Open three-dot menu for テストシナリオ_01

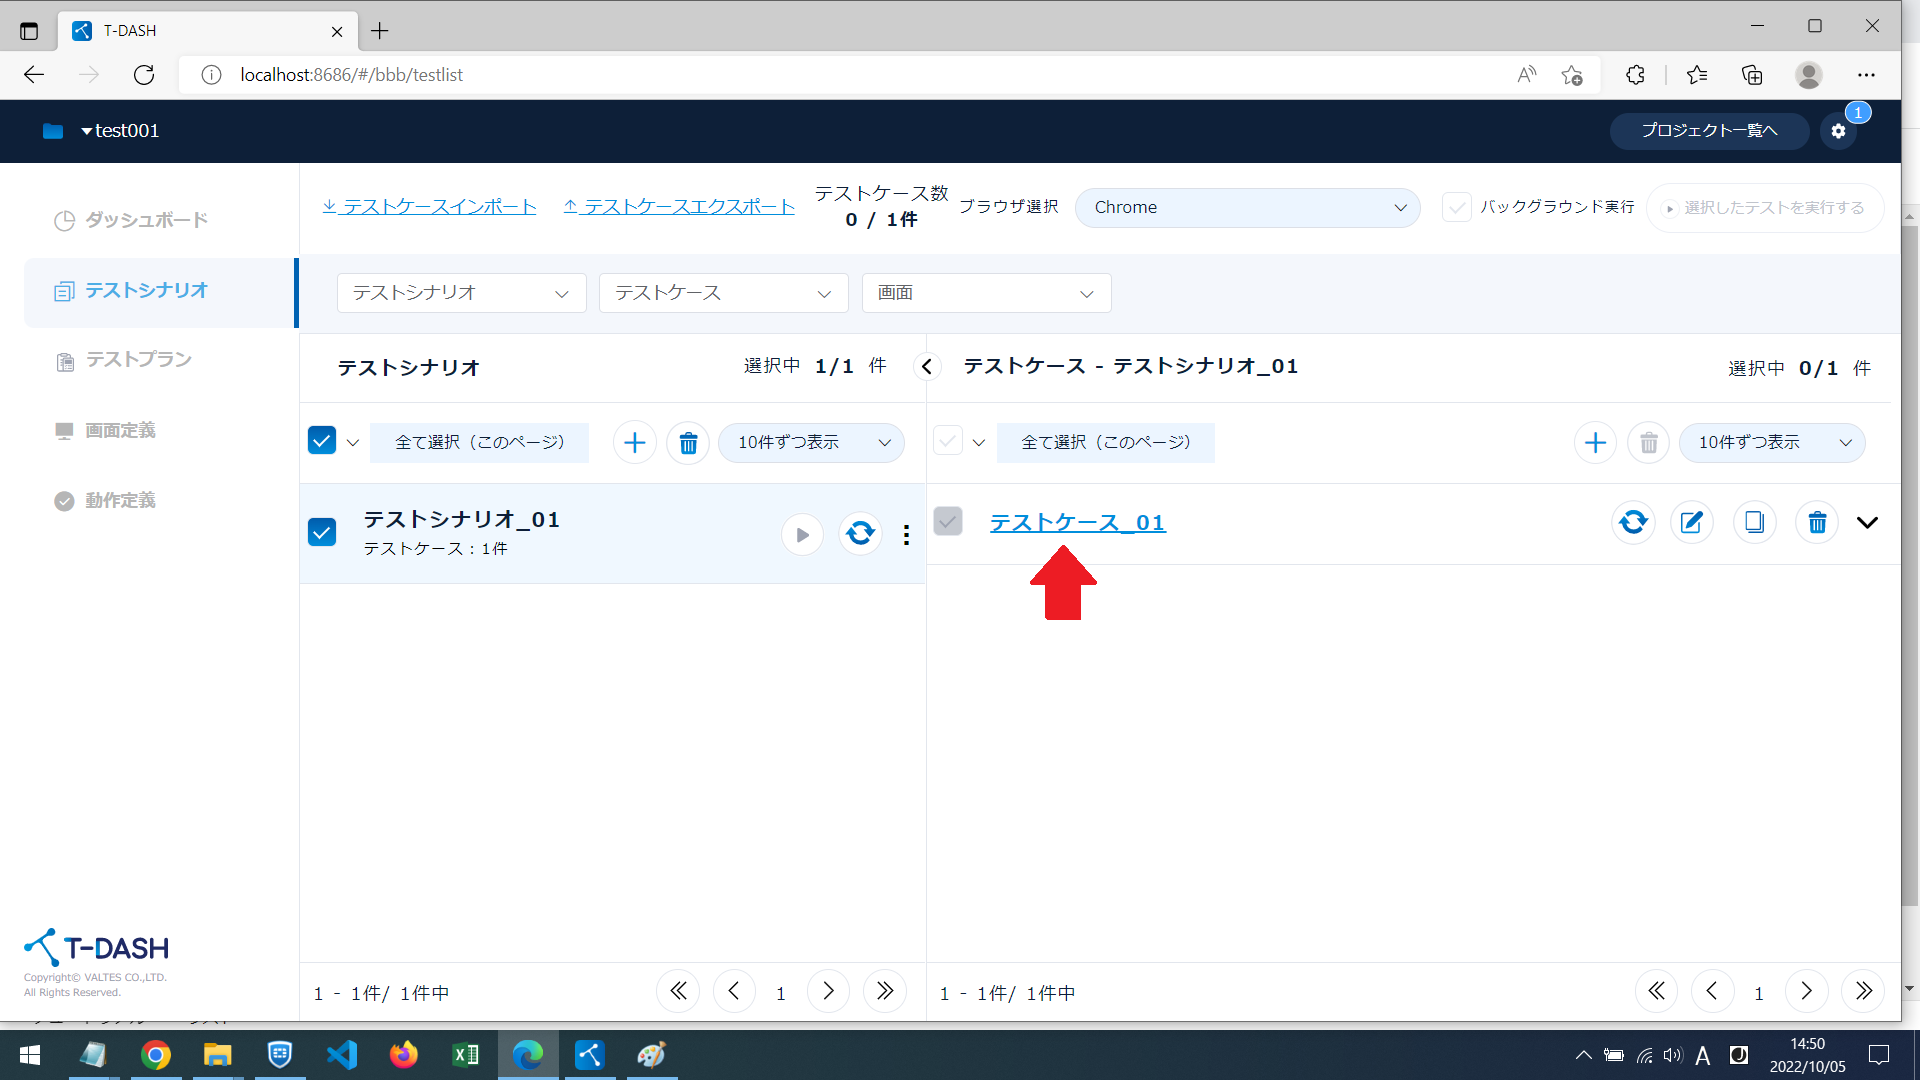click(906, 535)
